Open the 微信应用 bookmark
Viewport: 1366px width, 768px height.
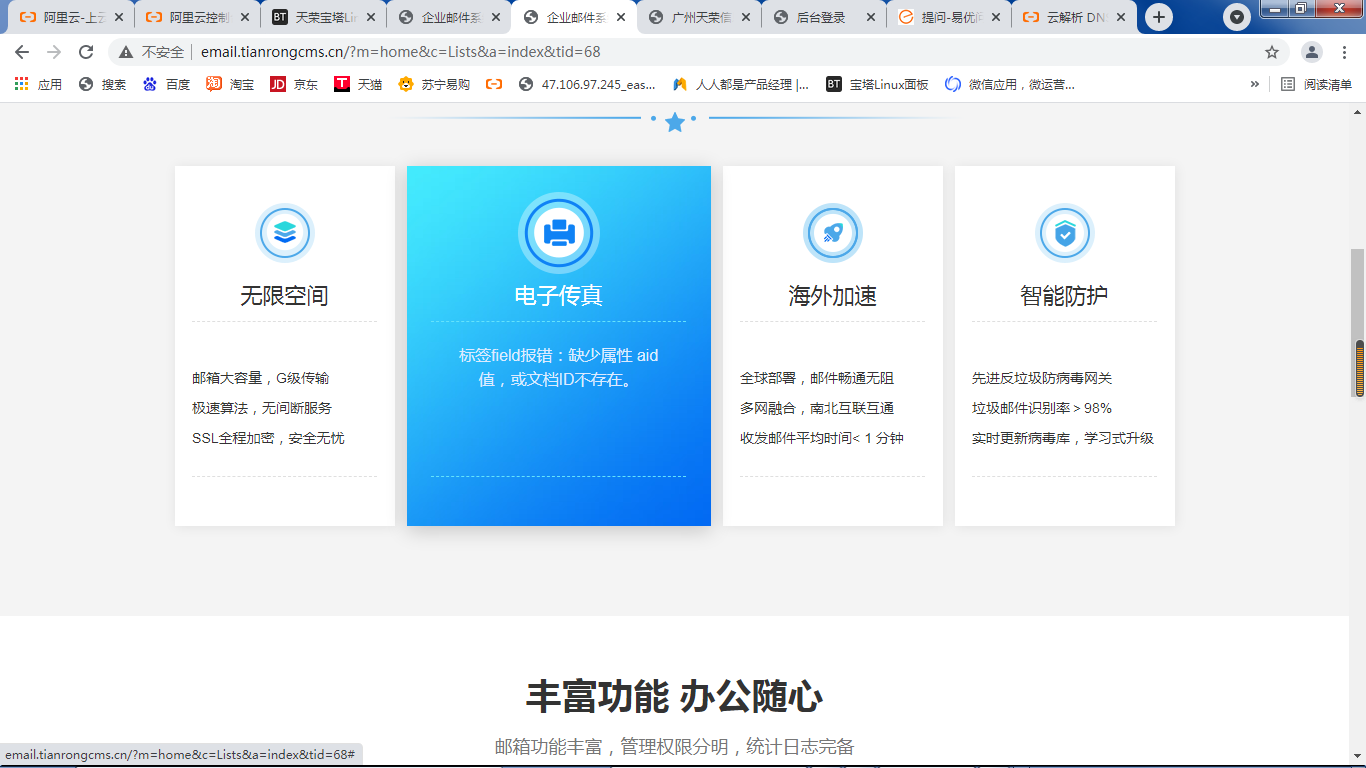[x=1010, y=85]
